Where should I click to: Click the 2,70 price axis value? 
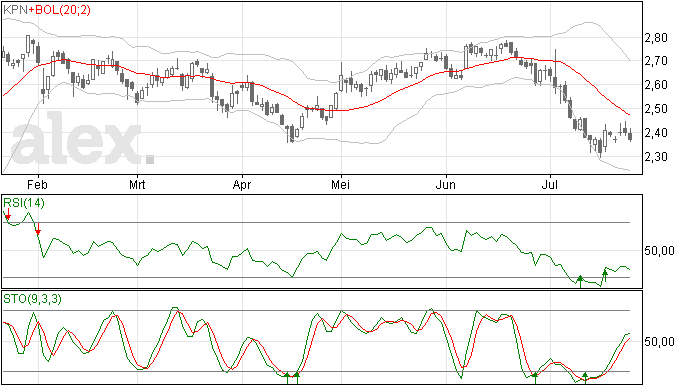[x=656, y=61]
